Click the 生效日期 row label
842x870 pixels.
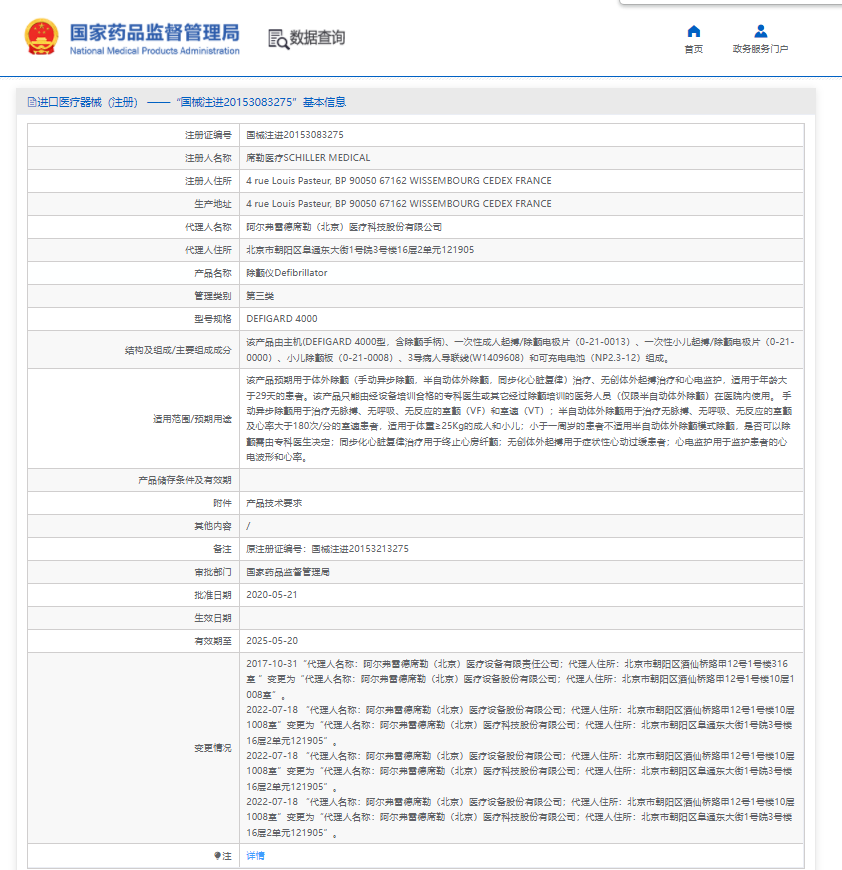pyautogui.click(x=212, y=618)
